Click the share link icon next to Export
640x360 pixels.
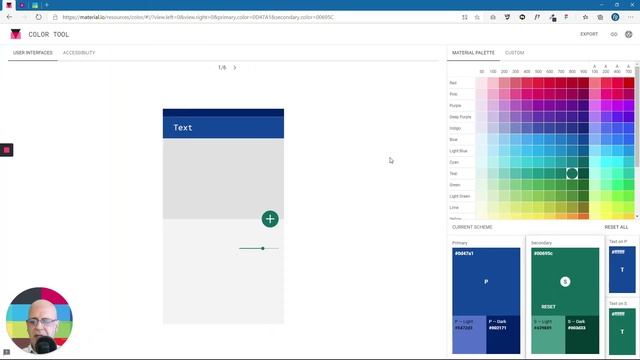pos(613,34)
